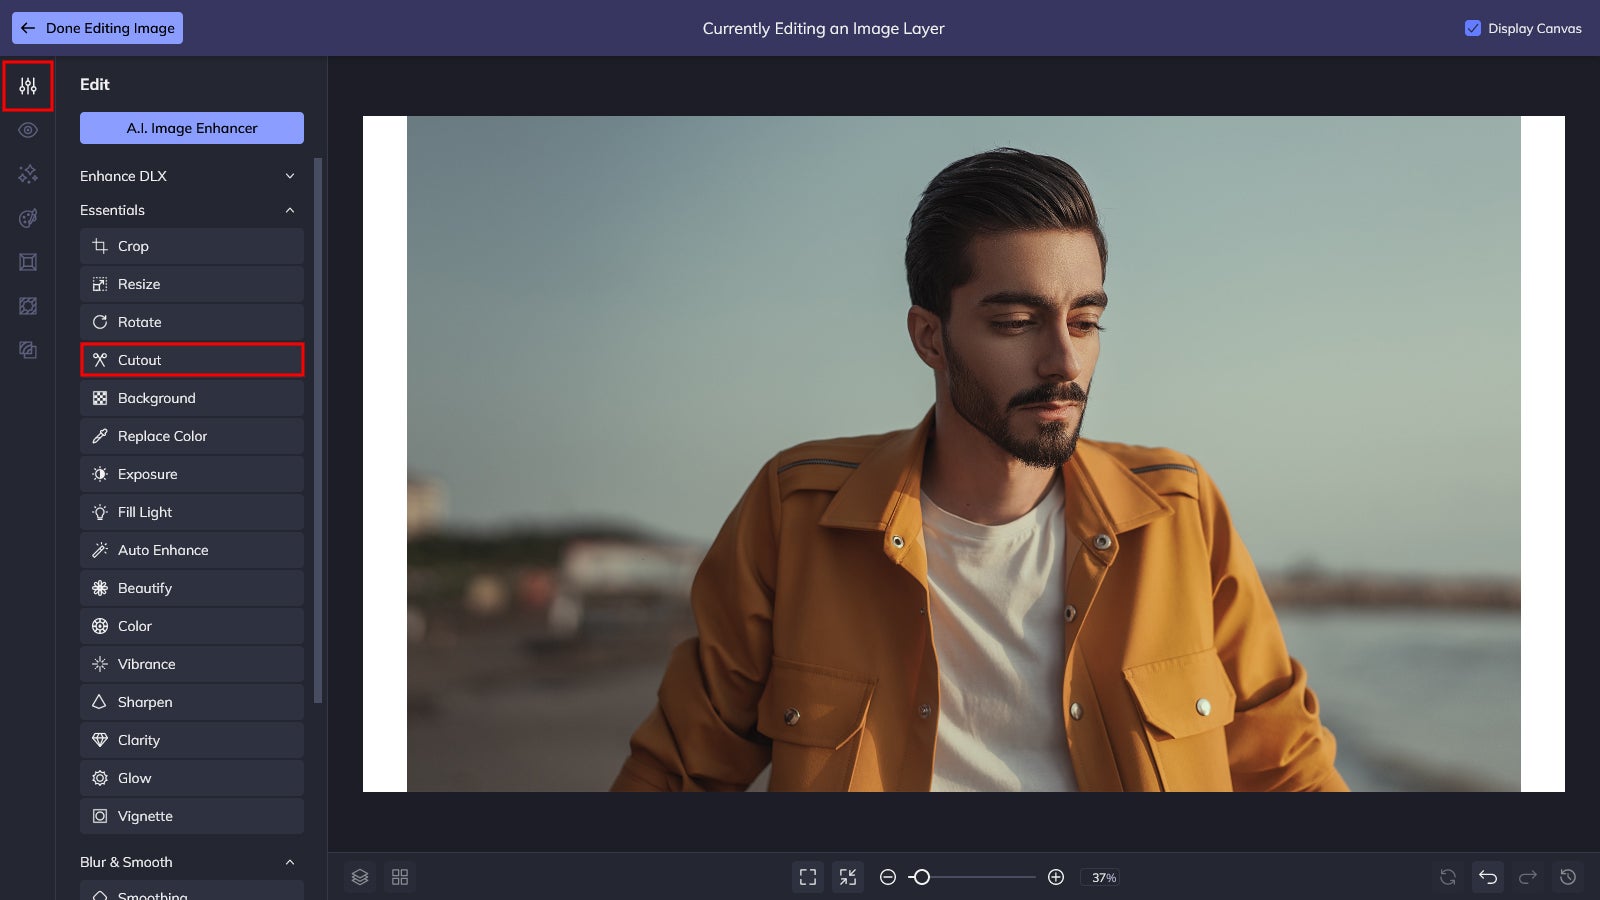
Task: Open the Effects sparkles panel
Action: [x=27, y=174]
